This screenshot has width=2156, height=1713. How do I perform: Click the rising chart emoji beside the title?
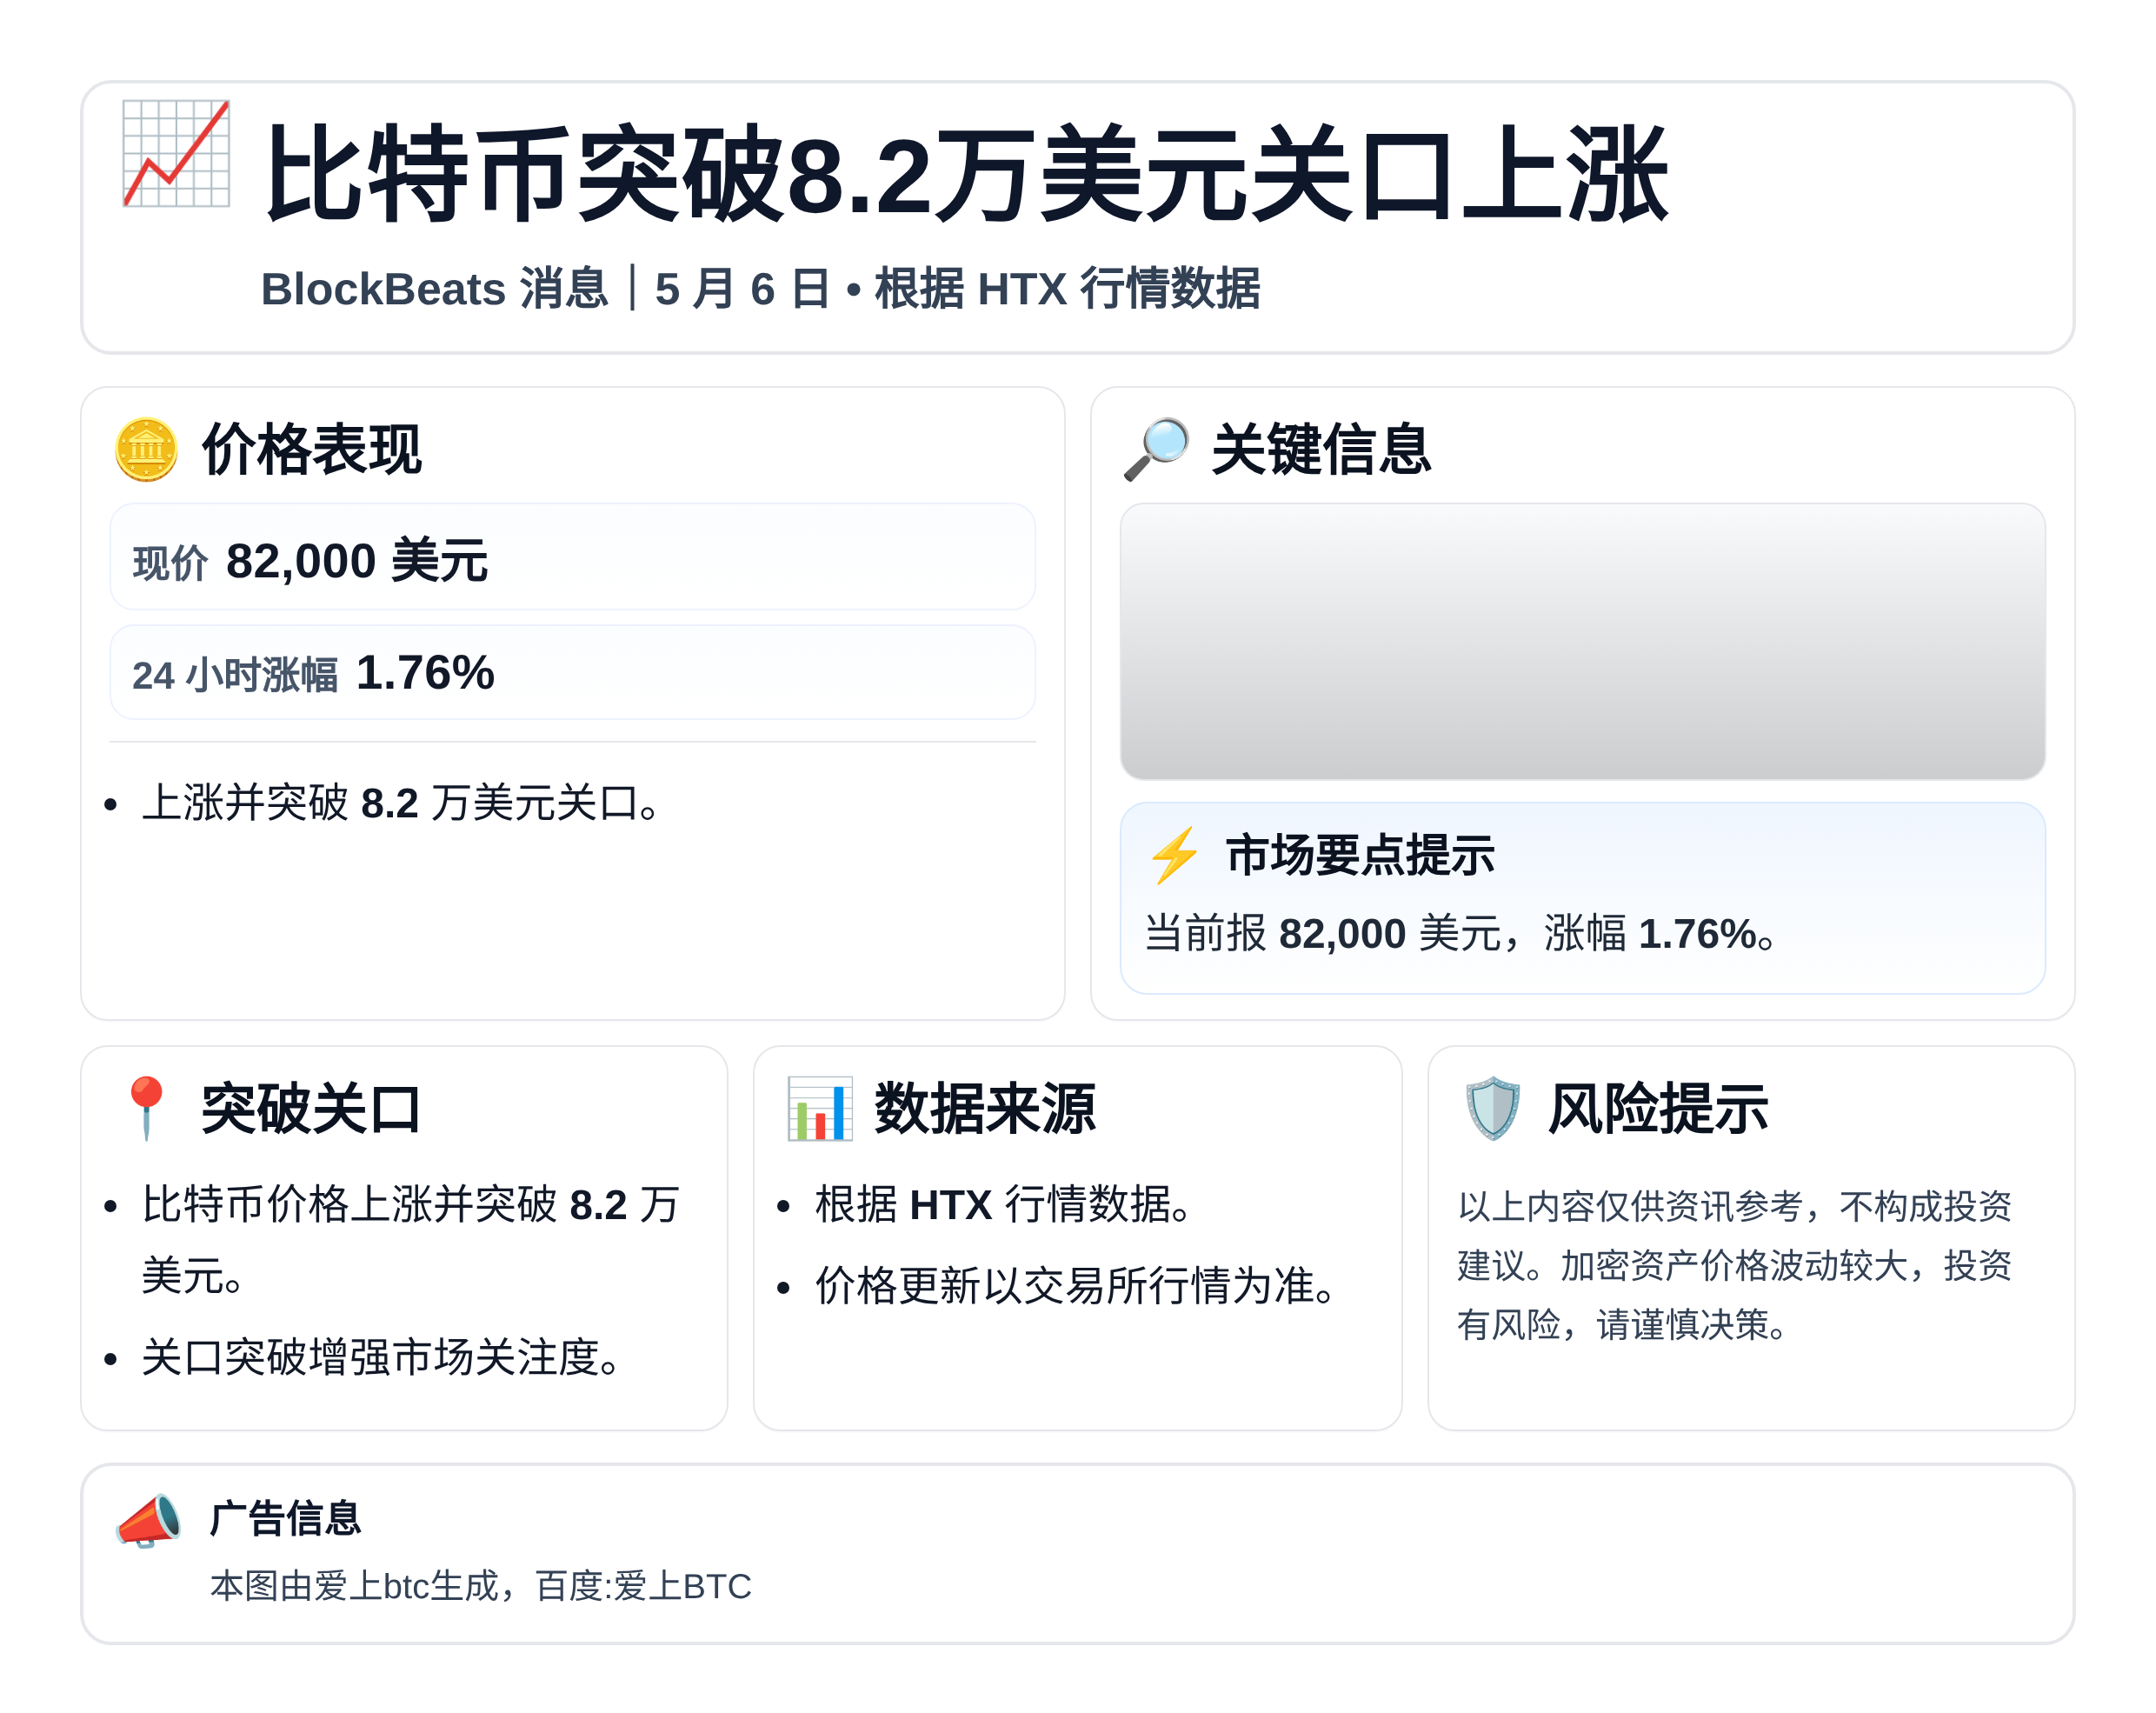coord(176,153)
